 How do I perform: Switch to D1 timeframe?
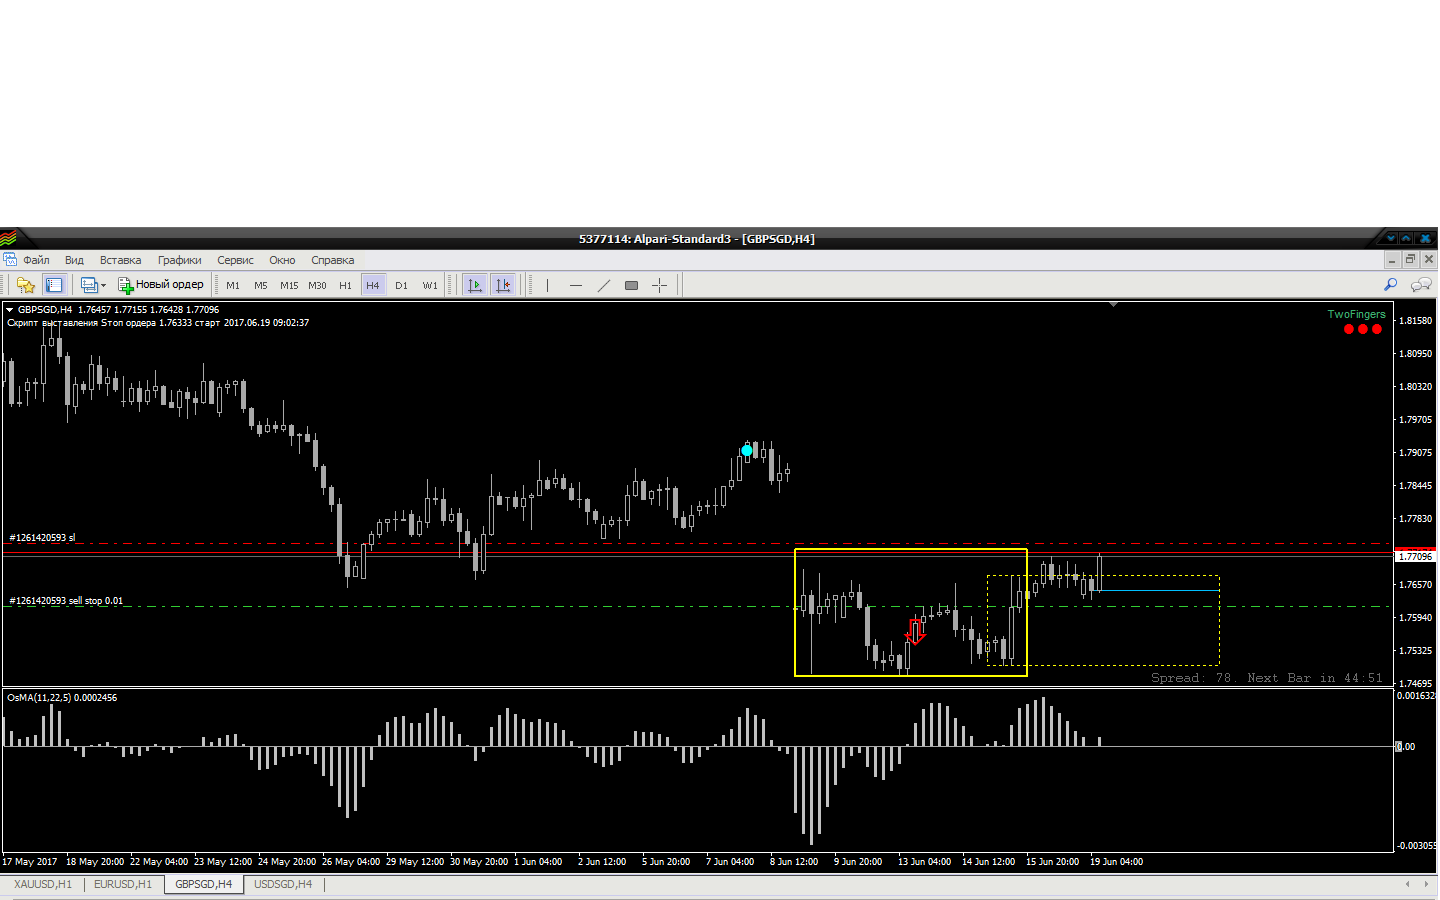pyautogui.click(x=401, y=285)
